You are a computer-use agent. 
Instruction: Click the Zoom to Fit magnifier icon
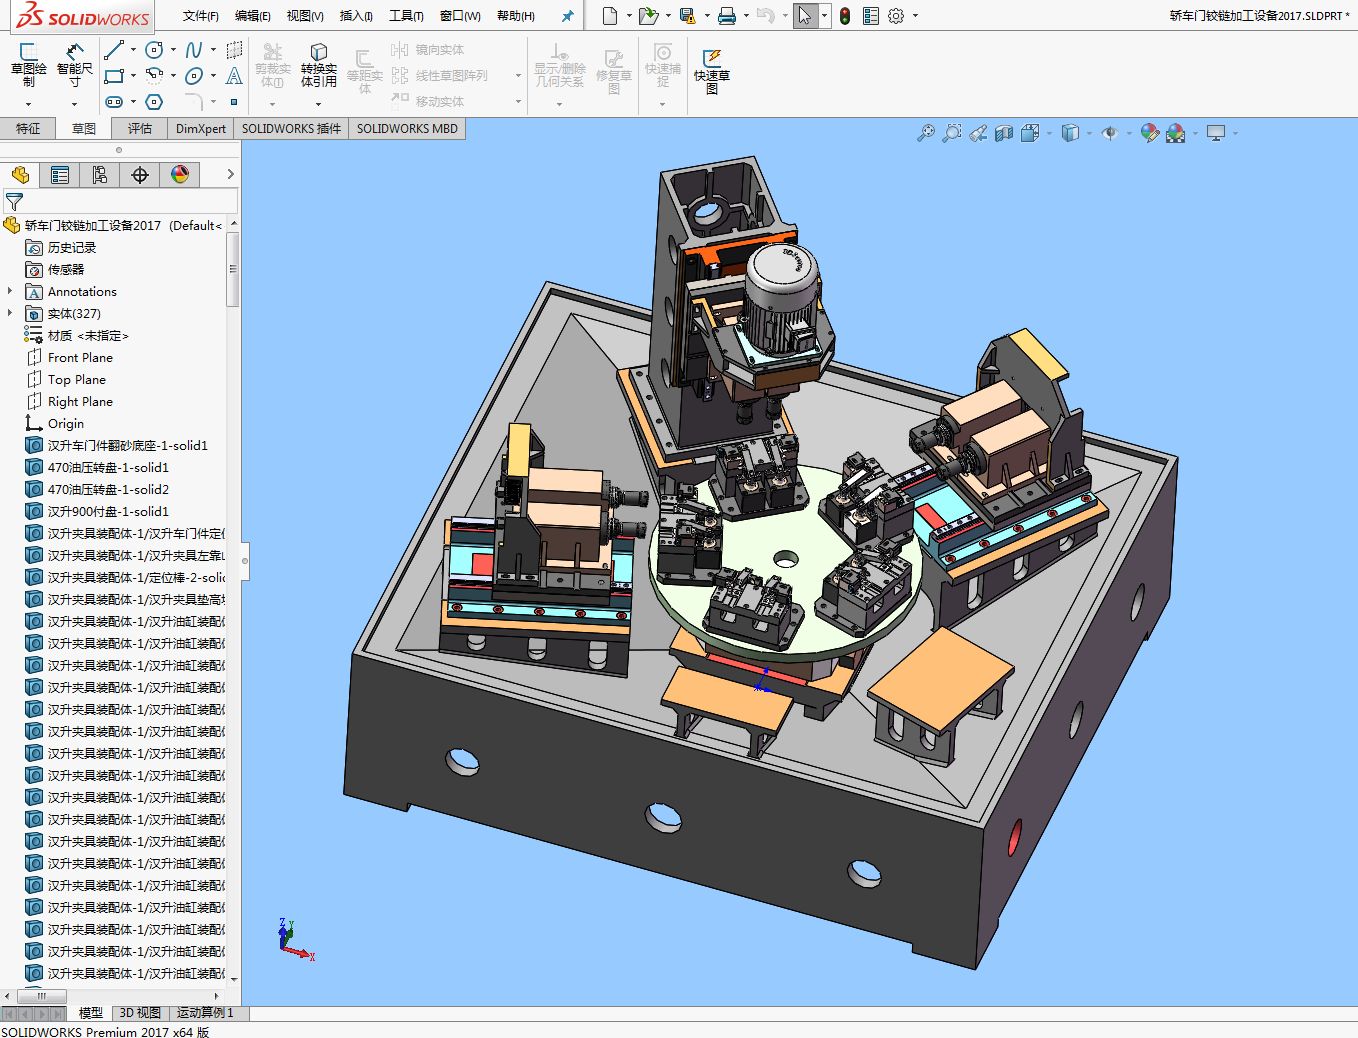pyautogui.click(x=926, y=133)
